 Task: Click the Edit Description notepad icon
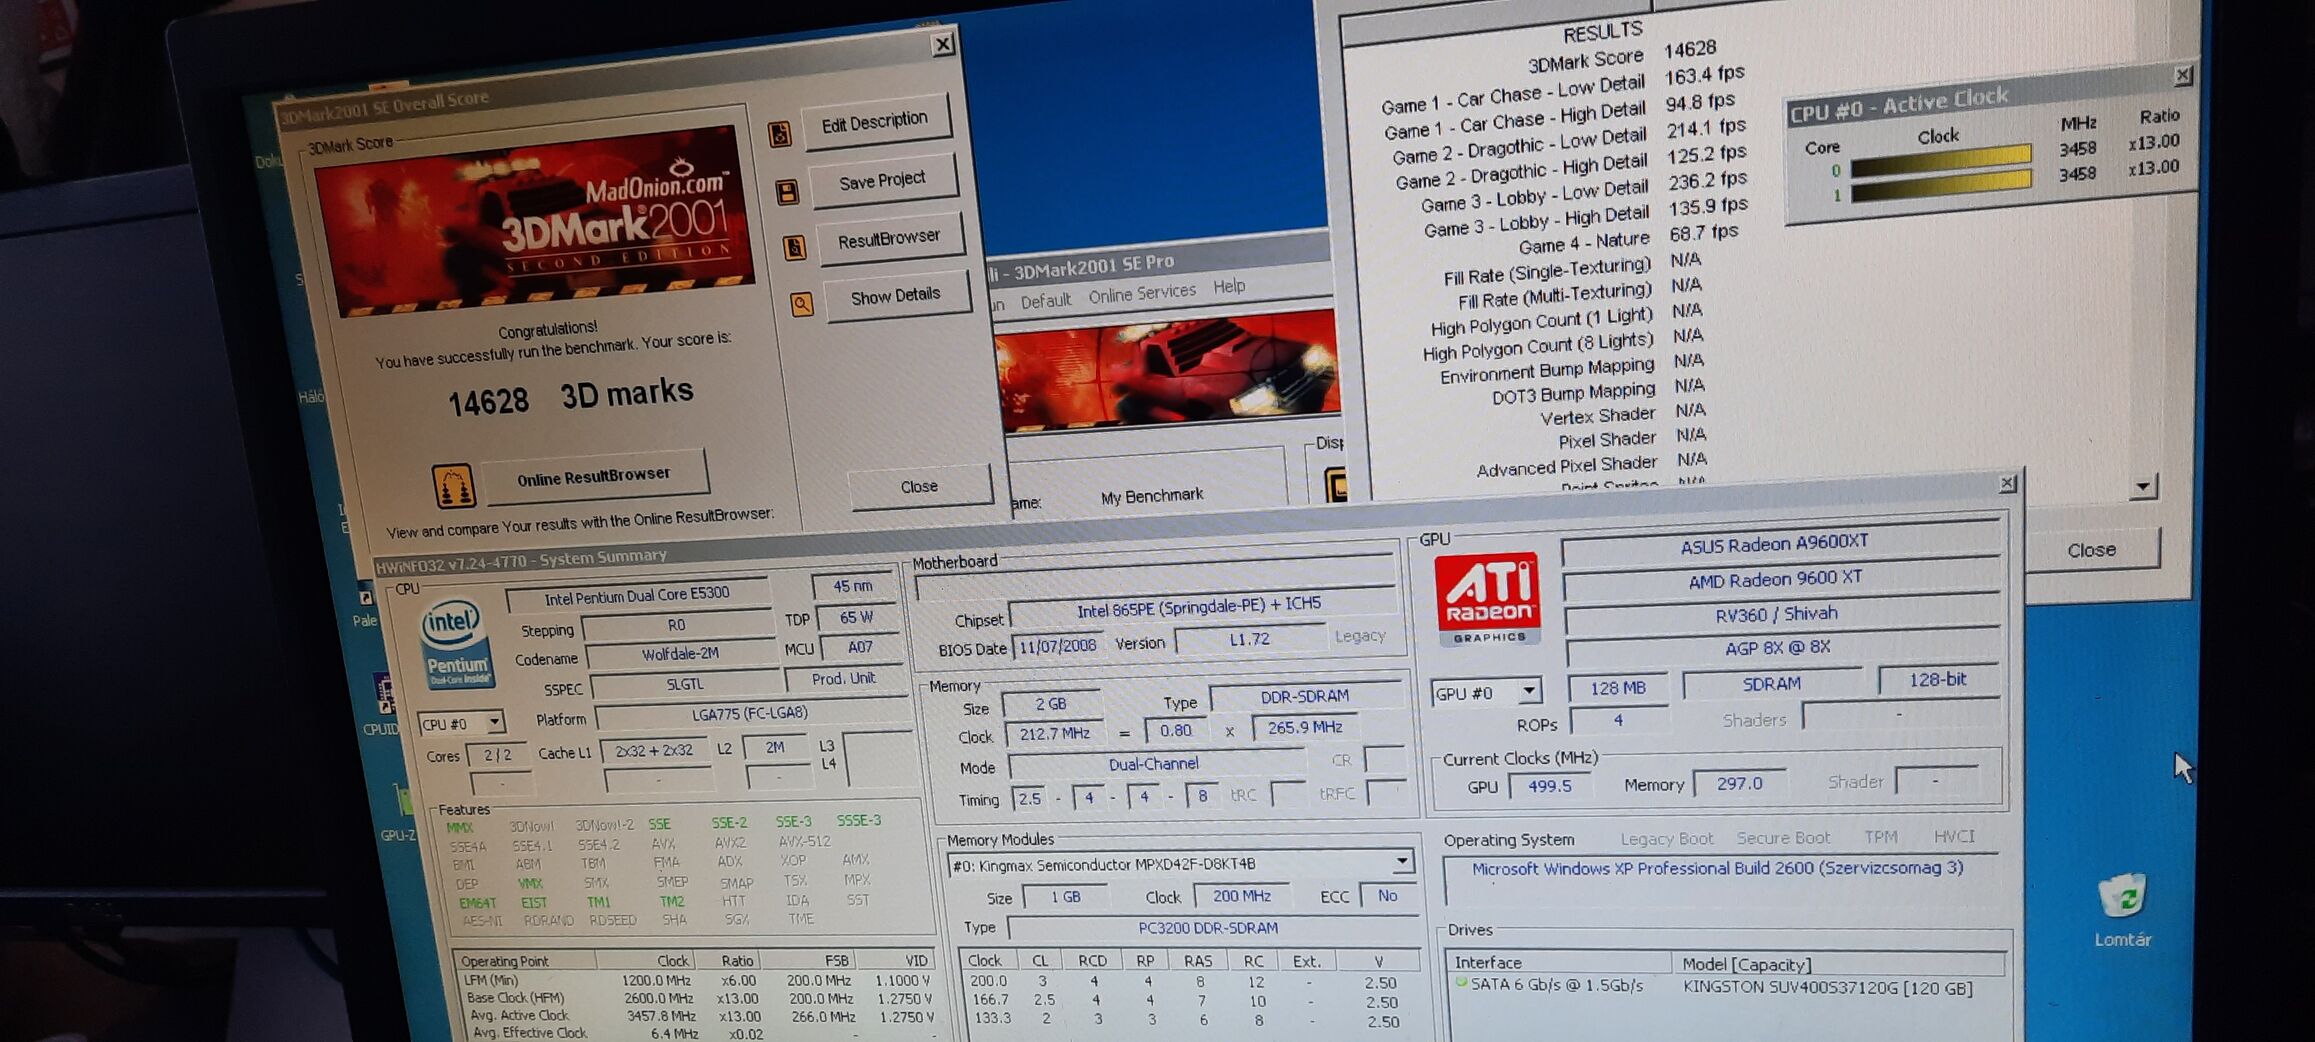click(x=780, y=134)
